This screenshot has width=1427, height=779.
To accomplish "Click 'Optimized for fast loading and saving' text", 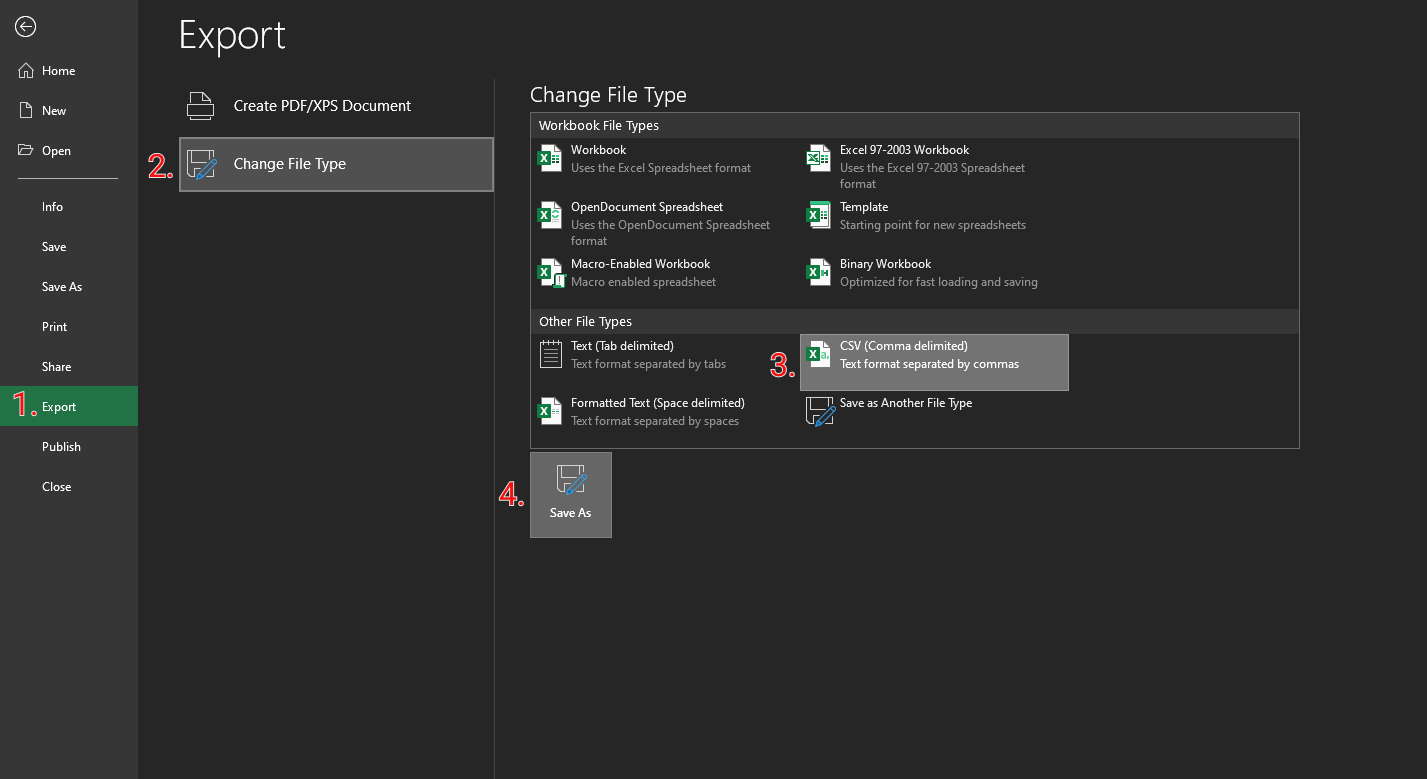I will [x=939, y=282].
